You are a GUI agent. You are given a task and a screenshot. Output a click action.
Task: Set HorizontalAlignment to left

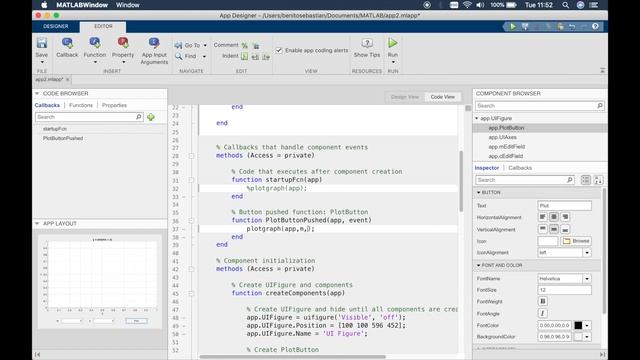coord(542,217)
